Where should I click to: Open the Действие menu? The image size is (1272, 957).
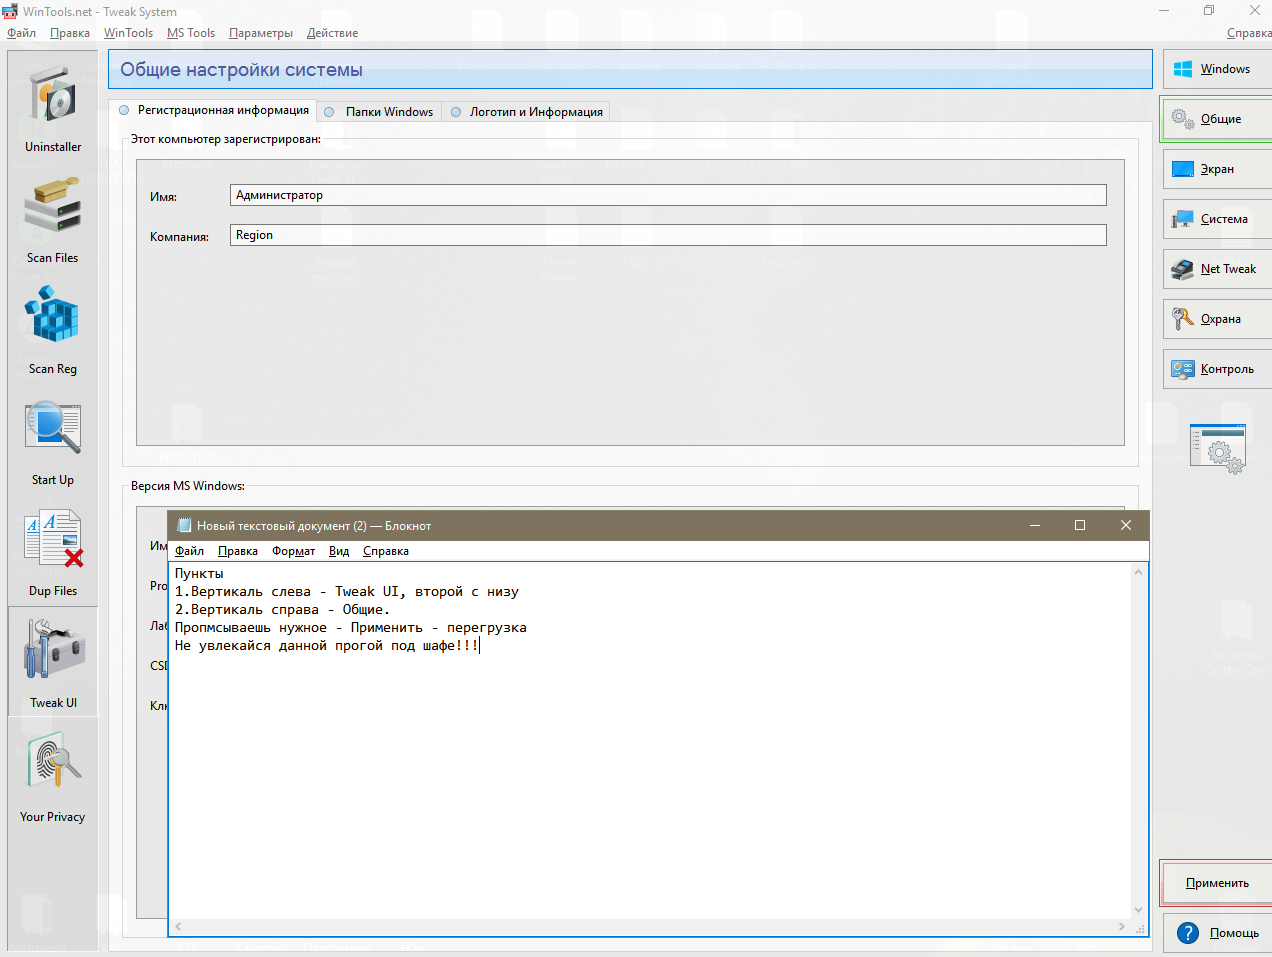[x=332, y=33]
